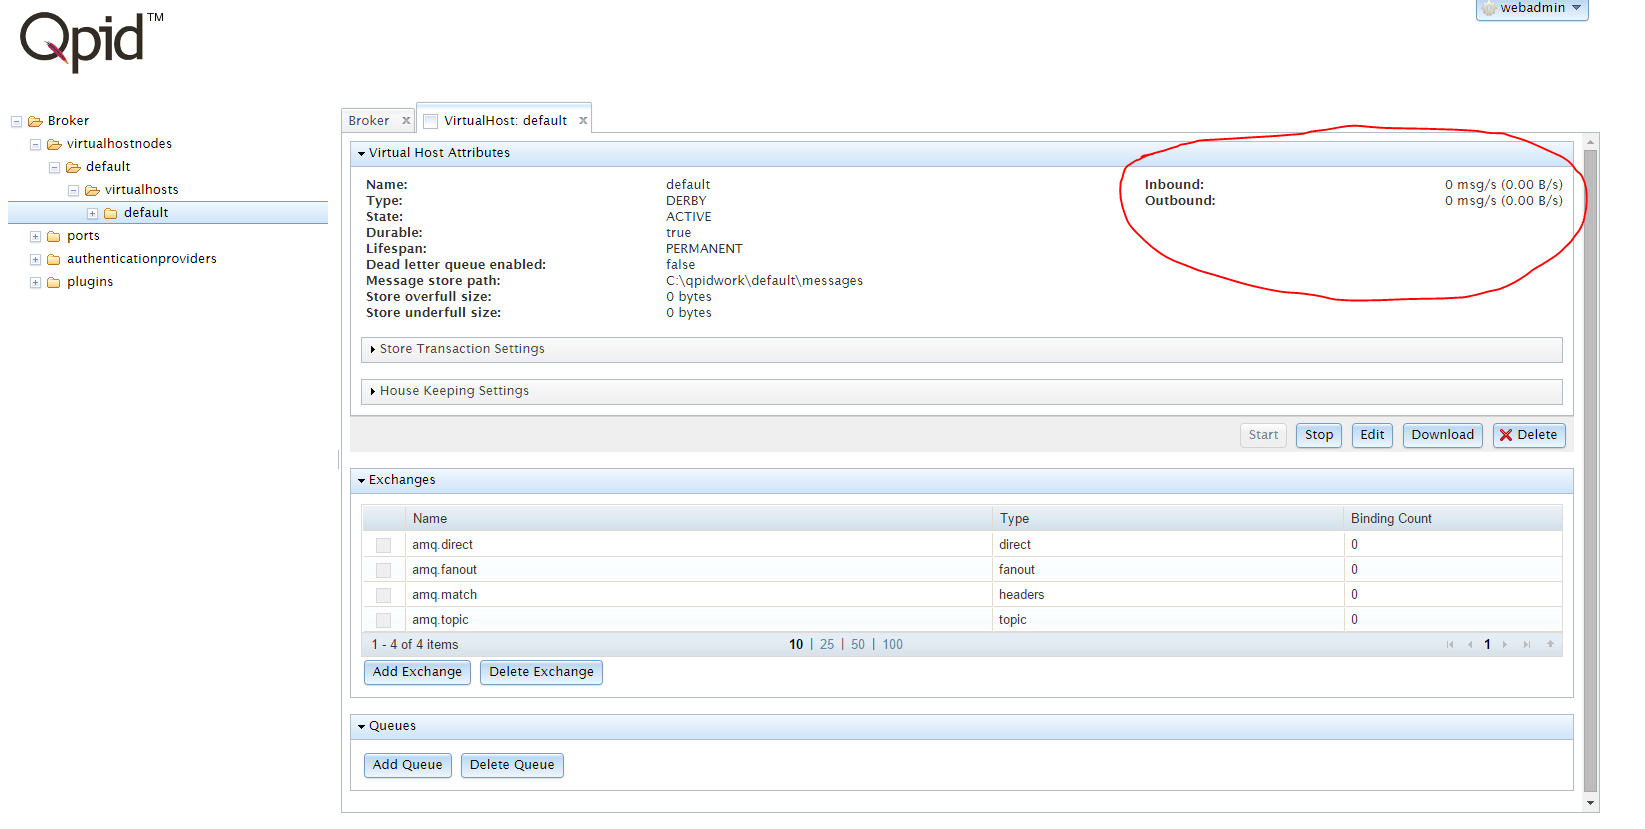
Task: Expand the selected default virtualhost node
Action: click(x=92, y=214)
